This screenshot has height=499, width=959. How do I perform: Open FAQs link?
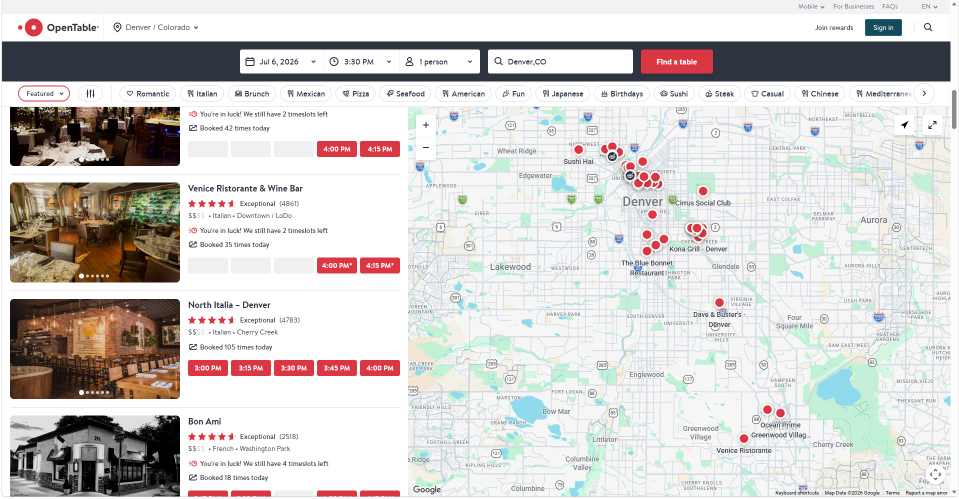(x=890, y=7)
